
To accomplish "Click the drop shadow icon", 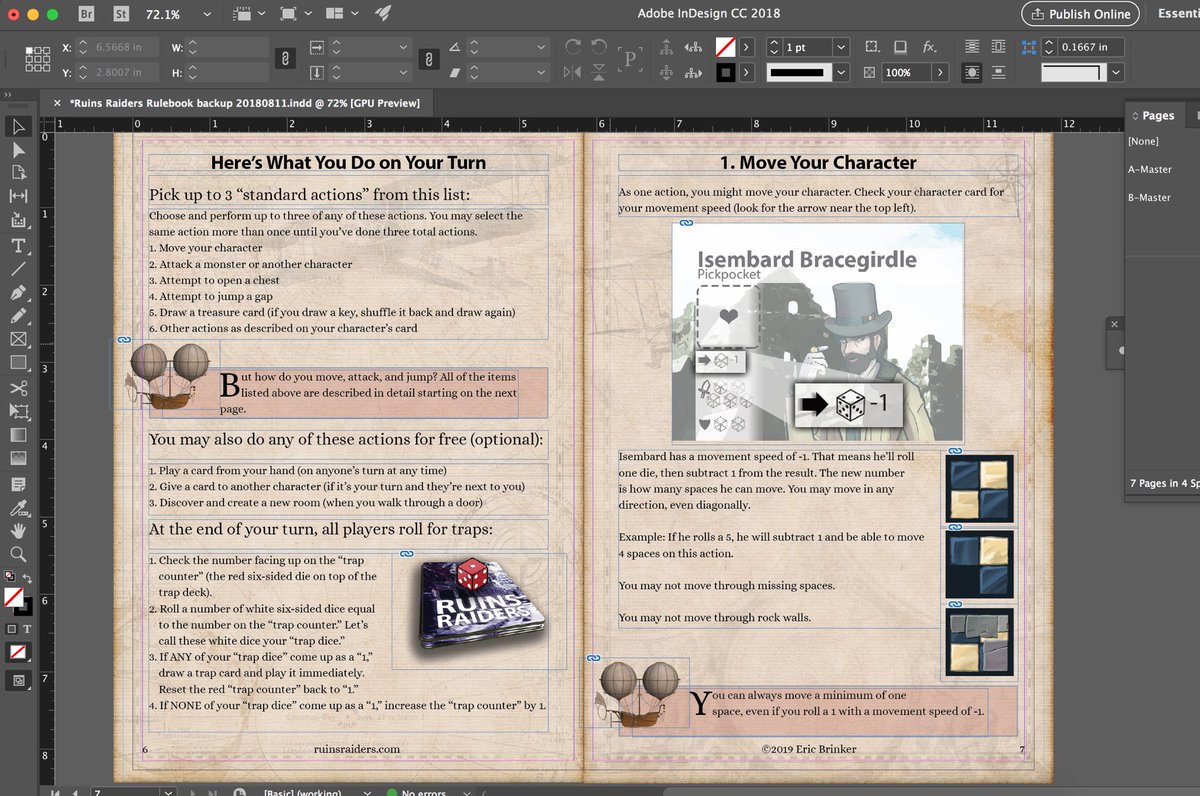I will [900, 46].
